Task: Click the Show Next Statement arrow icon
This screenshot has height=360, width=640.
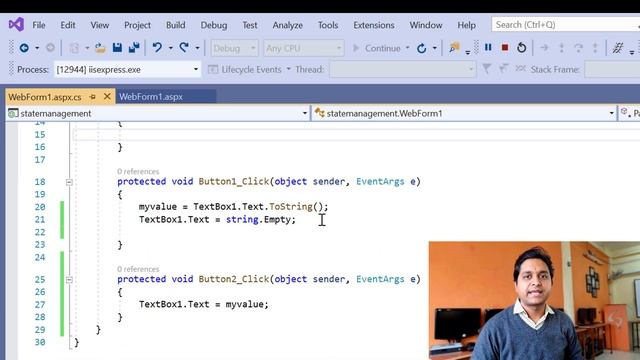Action: pos(544,48)
